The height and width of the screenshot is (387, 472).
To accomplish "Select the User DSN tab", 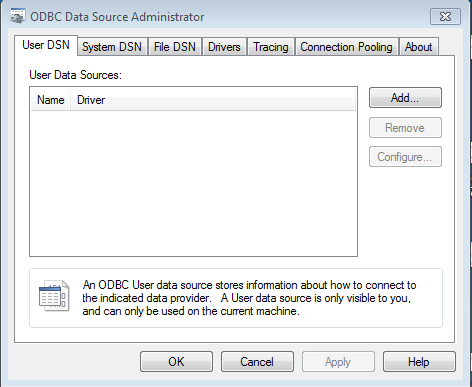I will [x=46, y=45].
